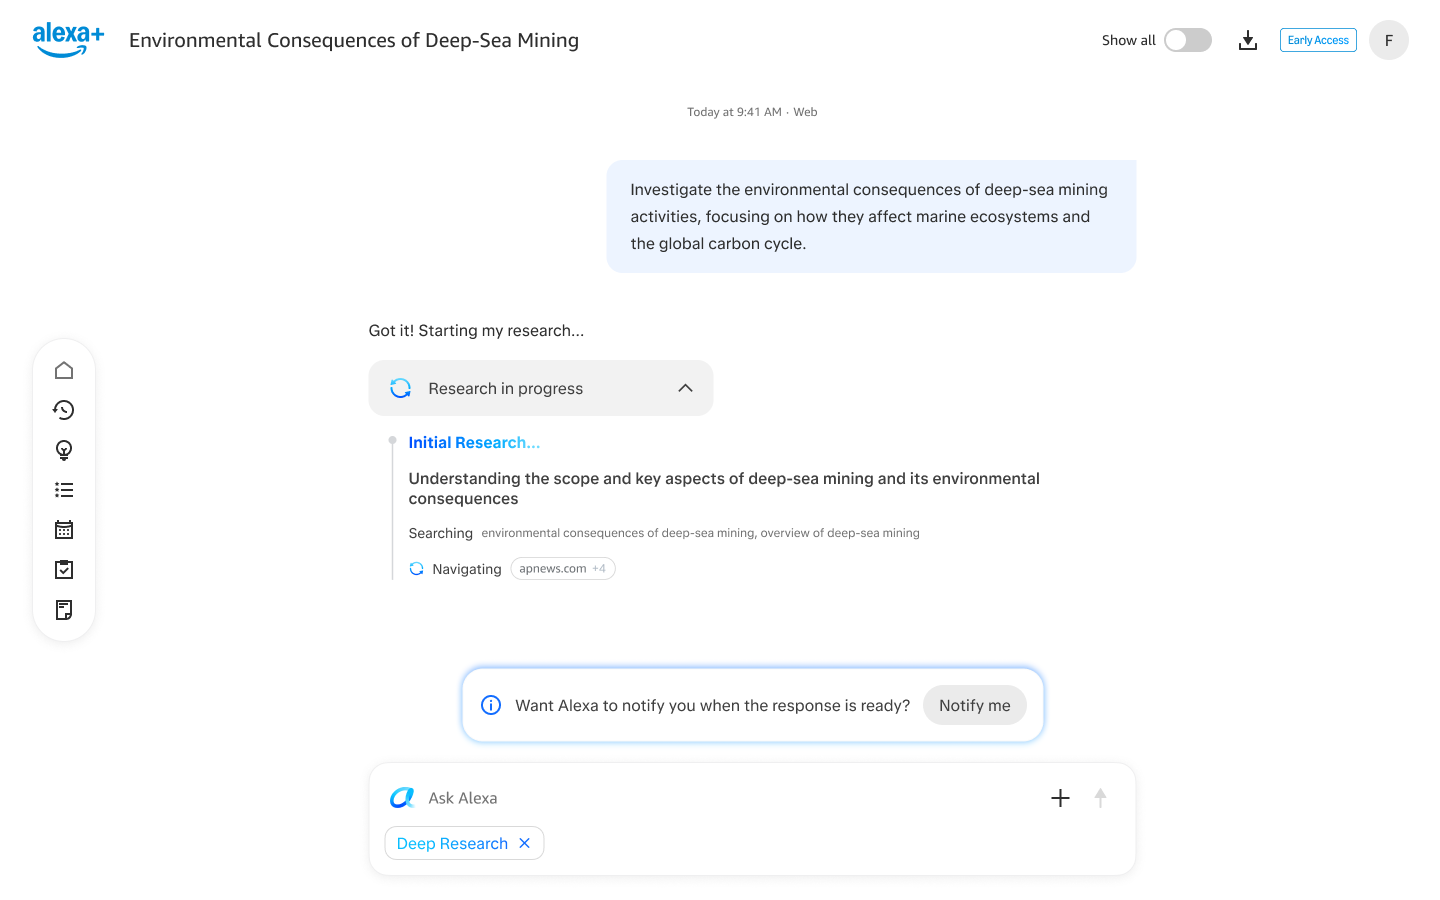This screenshot has width=1440, height=900.
Task: Click the 'Understanding the scope and key aspects' text
Action: pos(724,488)
